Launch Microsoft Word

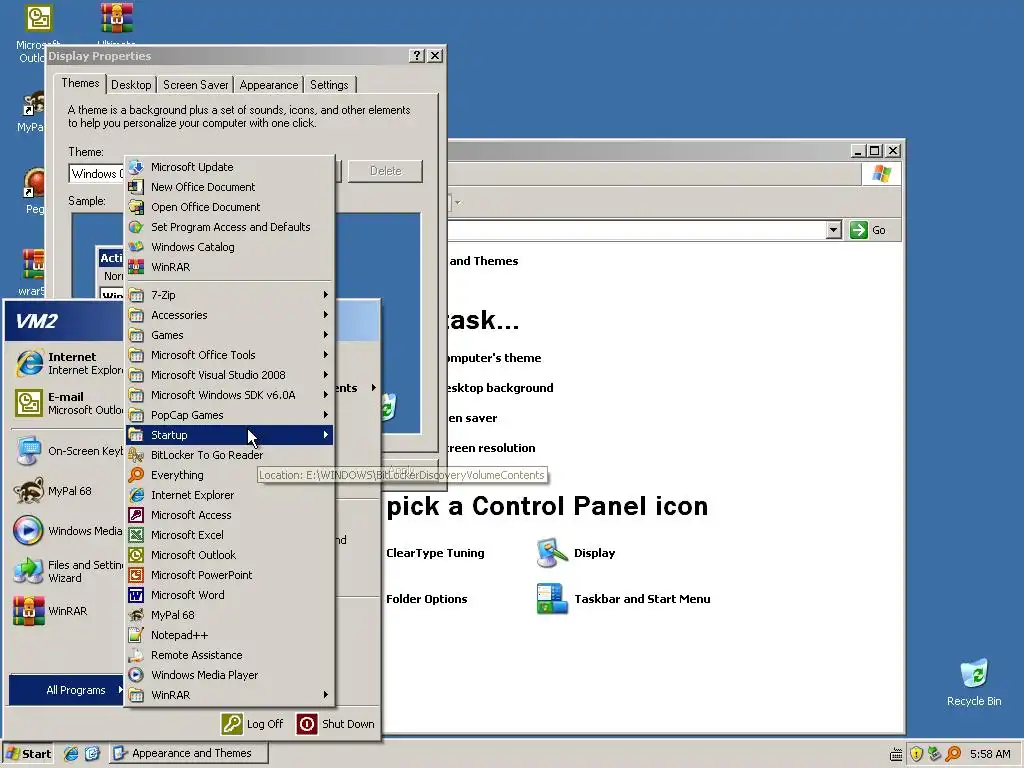[229, 596]
